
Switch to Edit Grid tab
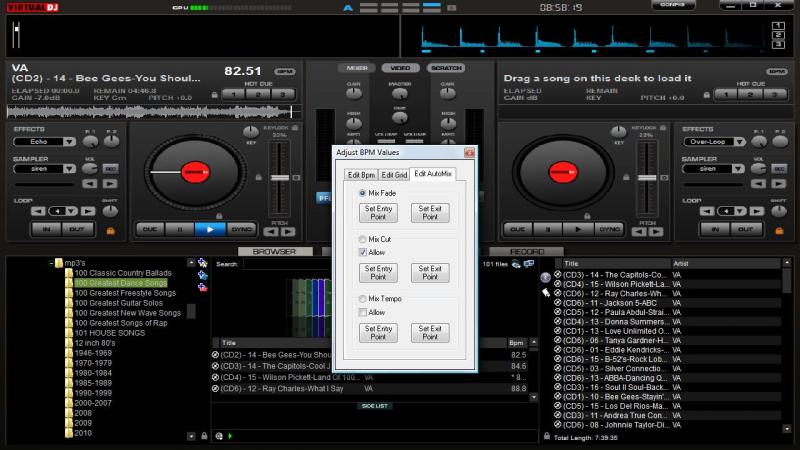point(394,174)
